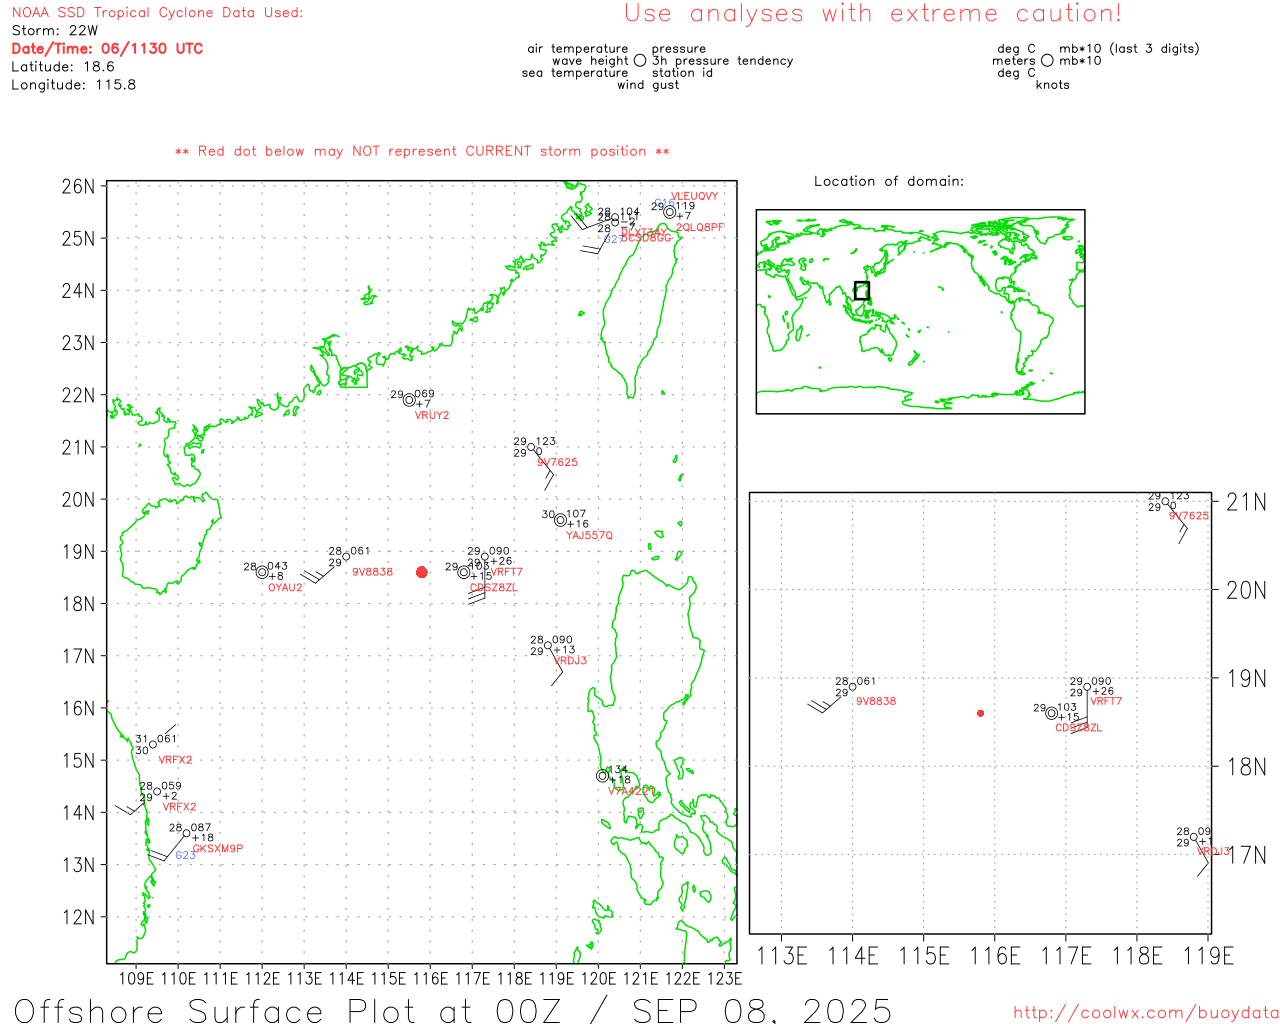Click 'Longitude: 115.8' text
Image resolution: width=1280 pixels, height=1024 pixels.
[x=74, y=85]
